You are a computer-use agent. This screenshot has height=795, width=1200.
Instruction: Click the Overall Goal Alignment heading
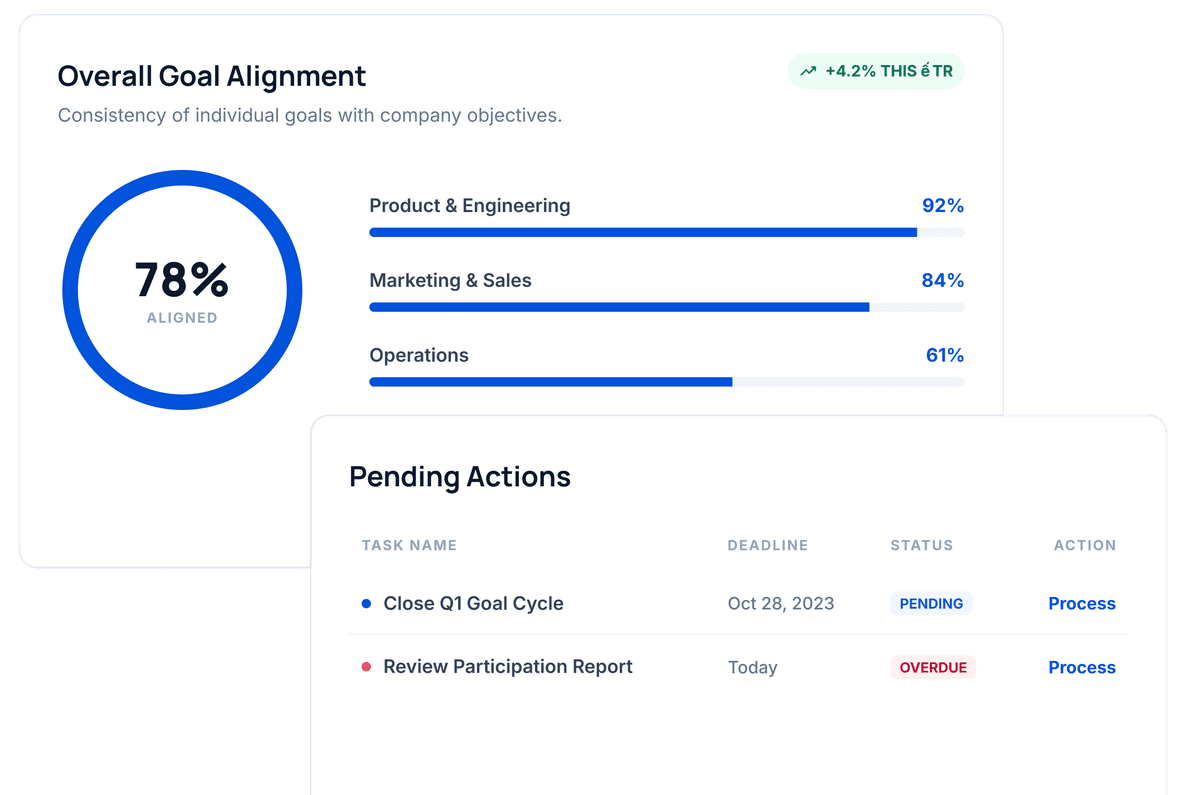point(212,76)
